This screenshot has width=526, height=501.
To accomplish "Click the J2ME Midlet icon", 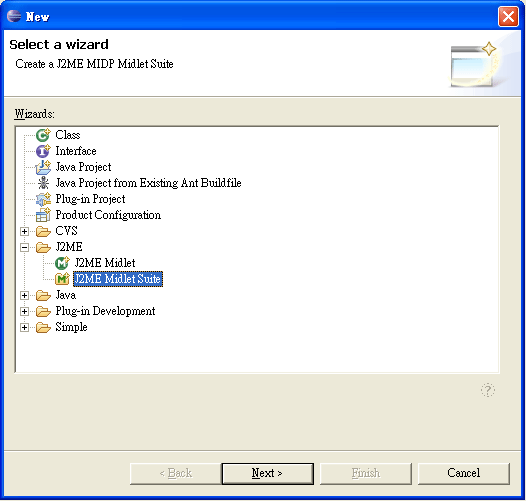I will point(62,263).
